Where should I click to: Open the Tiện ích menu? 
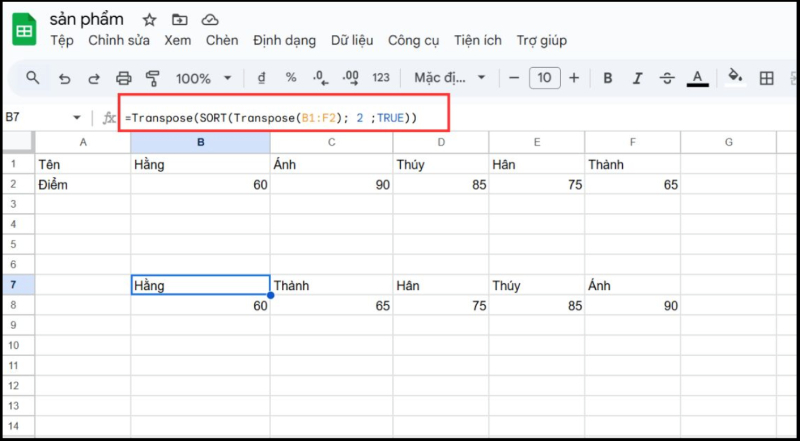pyautogui.click(x=478, y=40)
